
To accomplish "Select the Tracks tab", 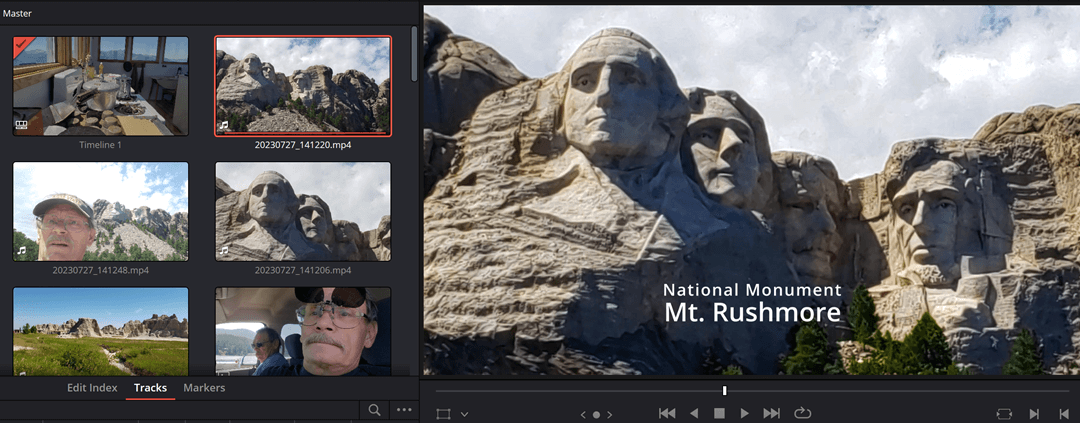I will click(150, 388).
